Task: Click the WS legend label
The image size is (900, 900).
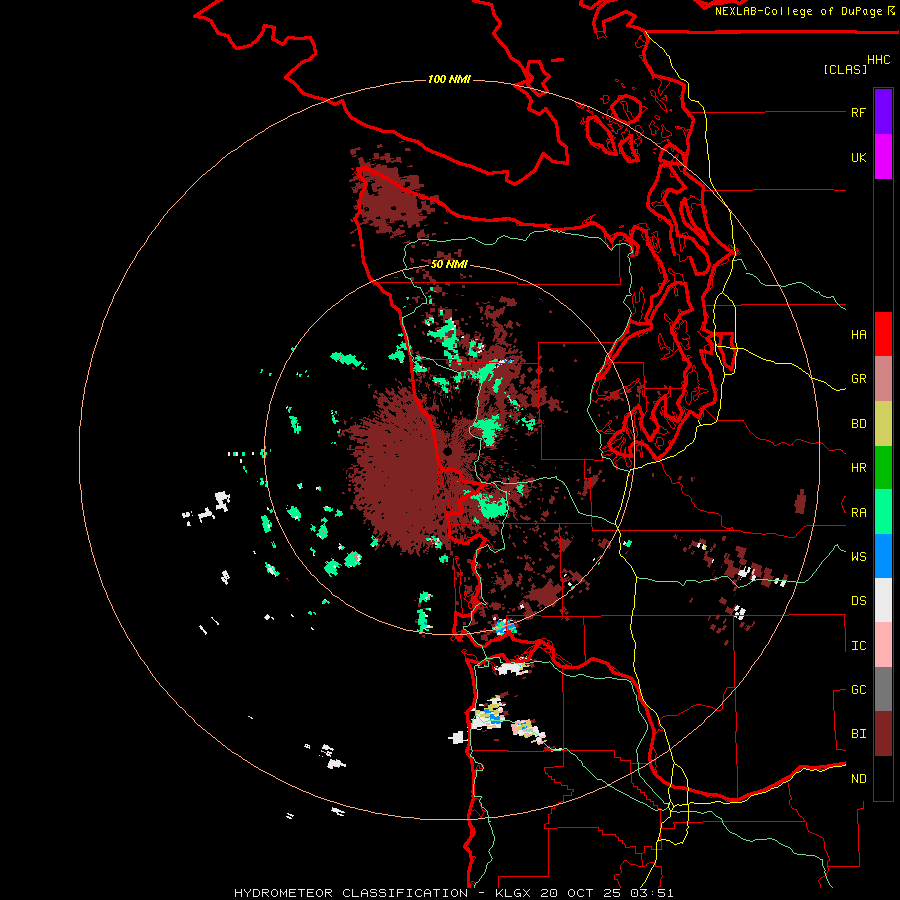Action: (858, 556)
